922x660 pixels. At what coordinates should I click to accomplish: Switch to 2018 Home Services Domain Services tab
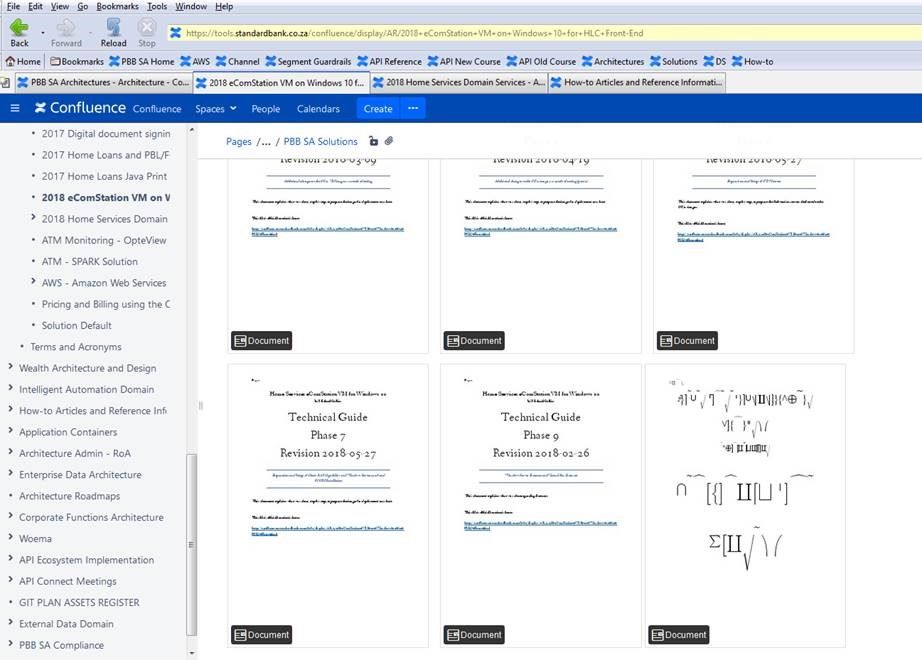pyautogui.click(x=459, y=82)
